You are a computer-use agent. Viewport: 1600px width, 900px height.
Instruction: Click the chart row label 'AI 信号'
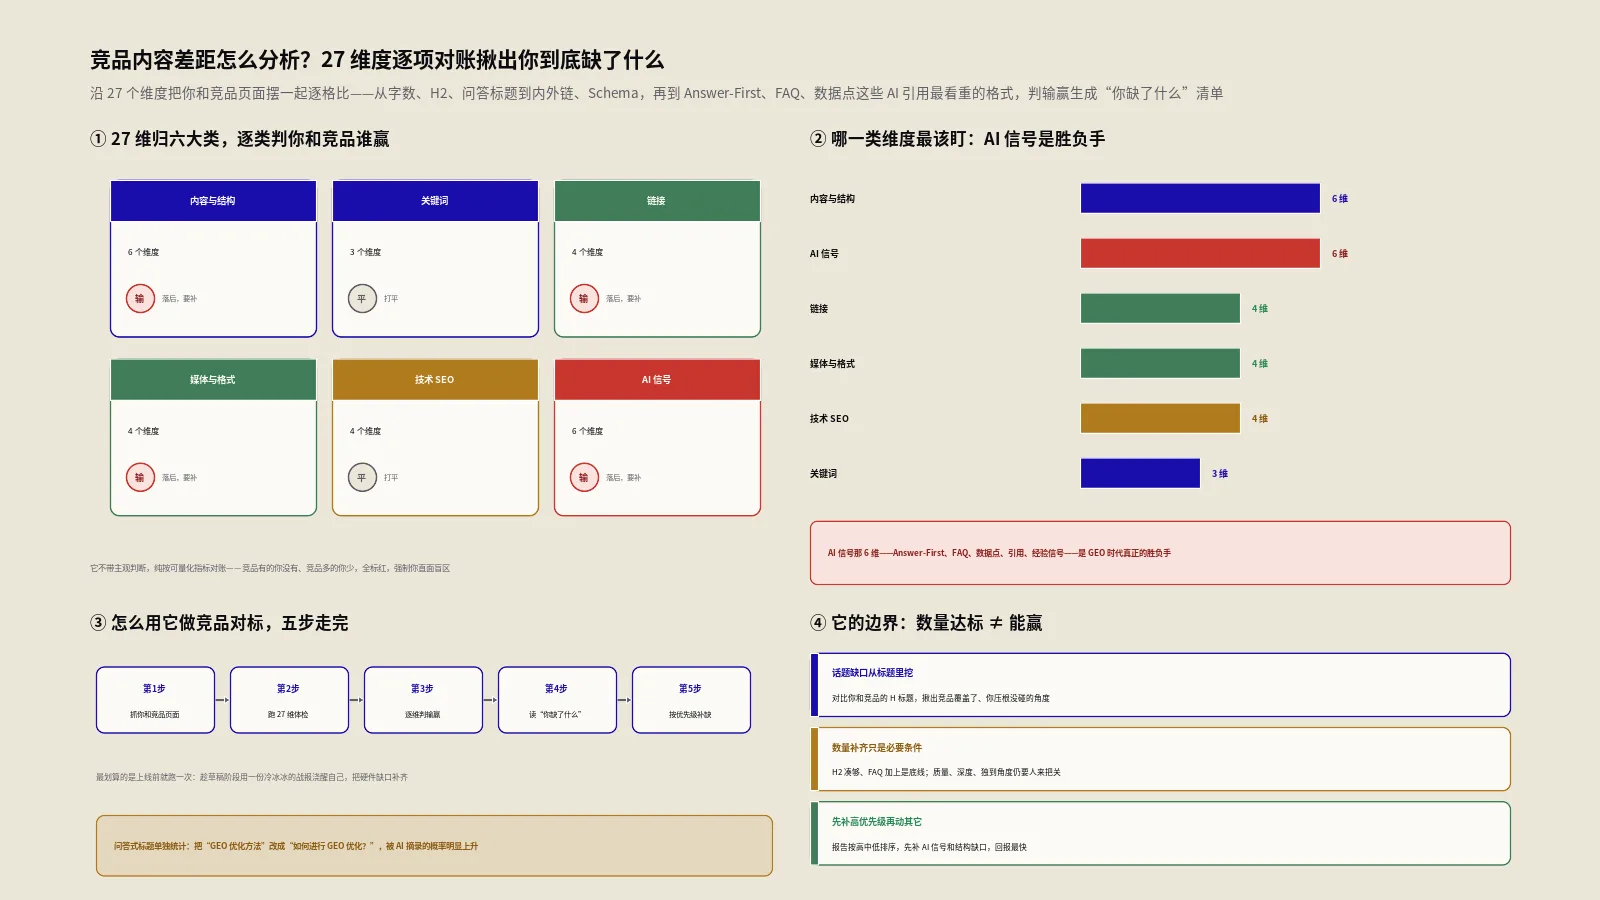[x=824, y=254]
